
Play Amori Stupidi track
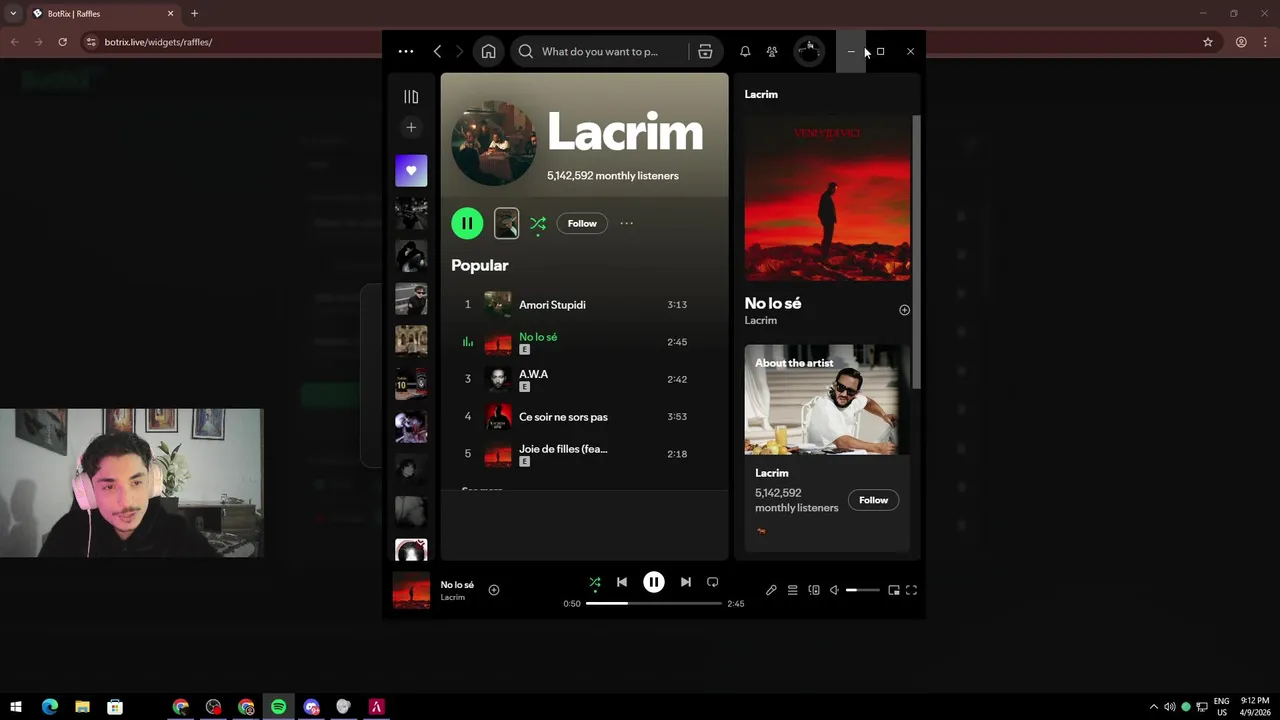coord(584,304)
